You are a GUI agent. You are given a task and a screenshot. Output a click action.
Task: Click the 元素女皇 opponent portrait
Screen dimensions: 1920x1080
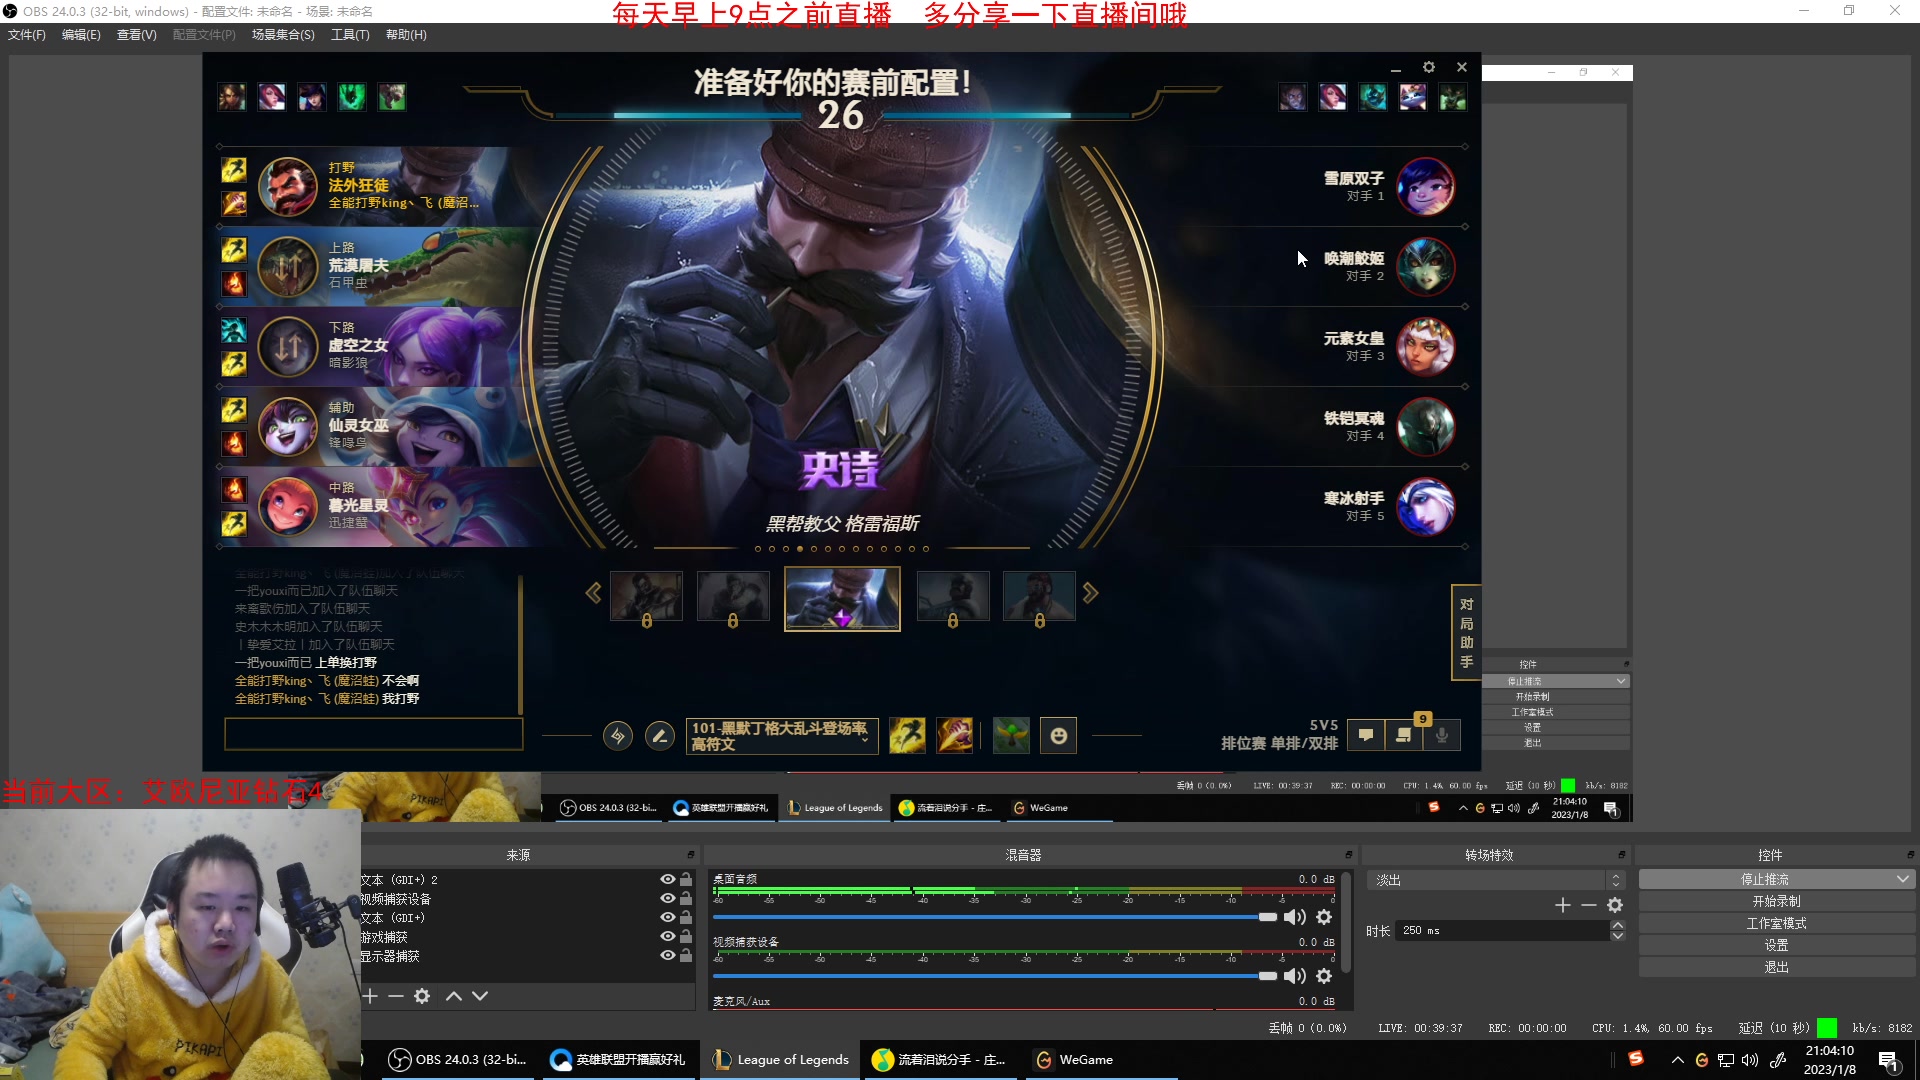(x=1425, y=347)
